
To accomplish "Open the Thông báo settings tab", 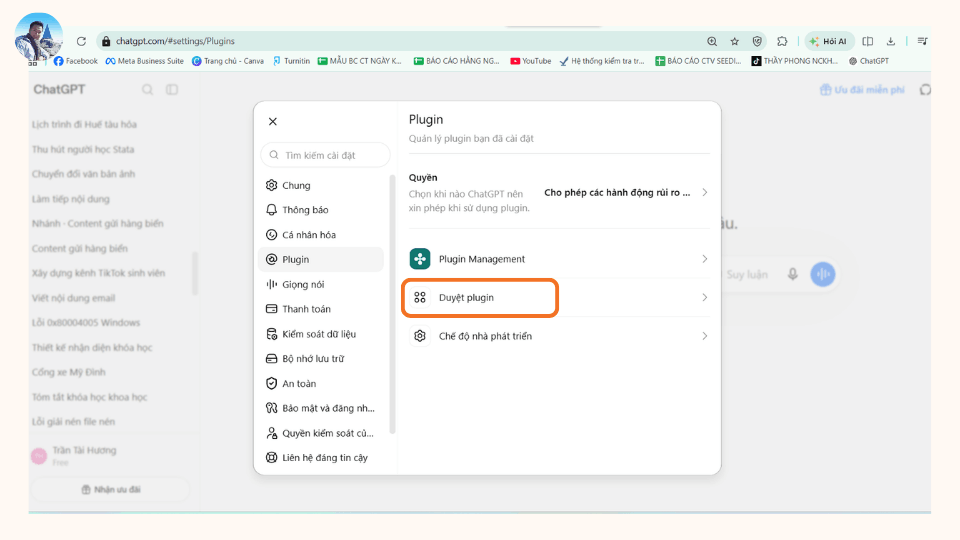I will pyautogui.click(x=321, y=209).
